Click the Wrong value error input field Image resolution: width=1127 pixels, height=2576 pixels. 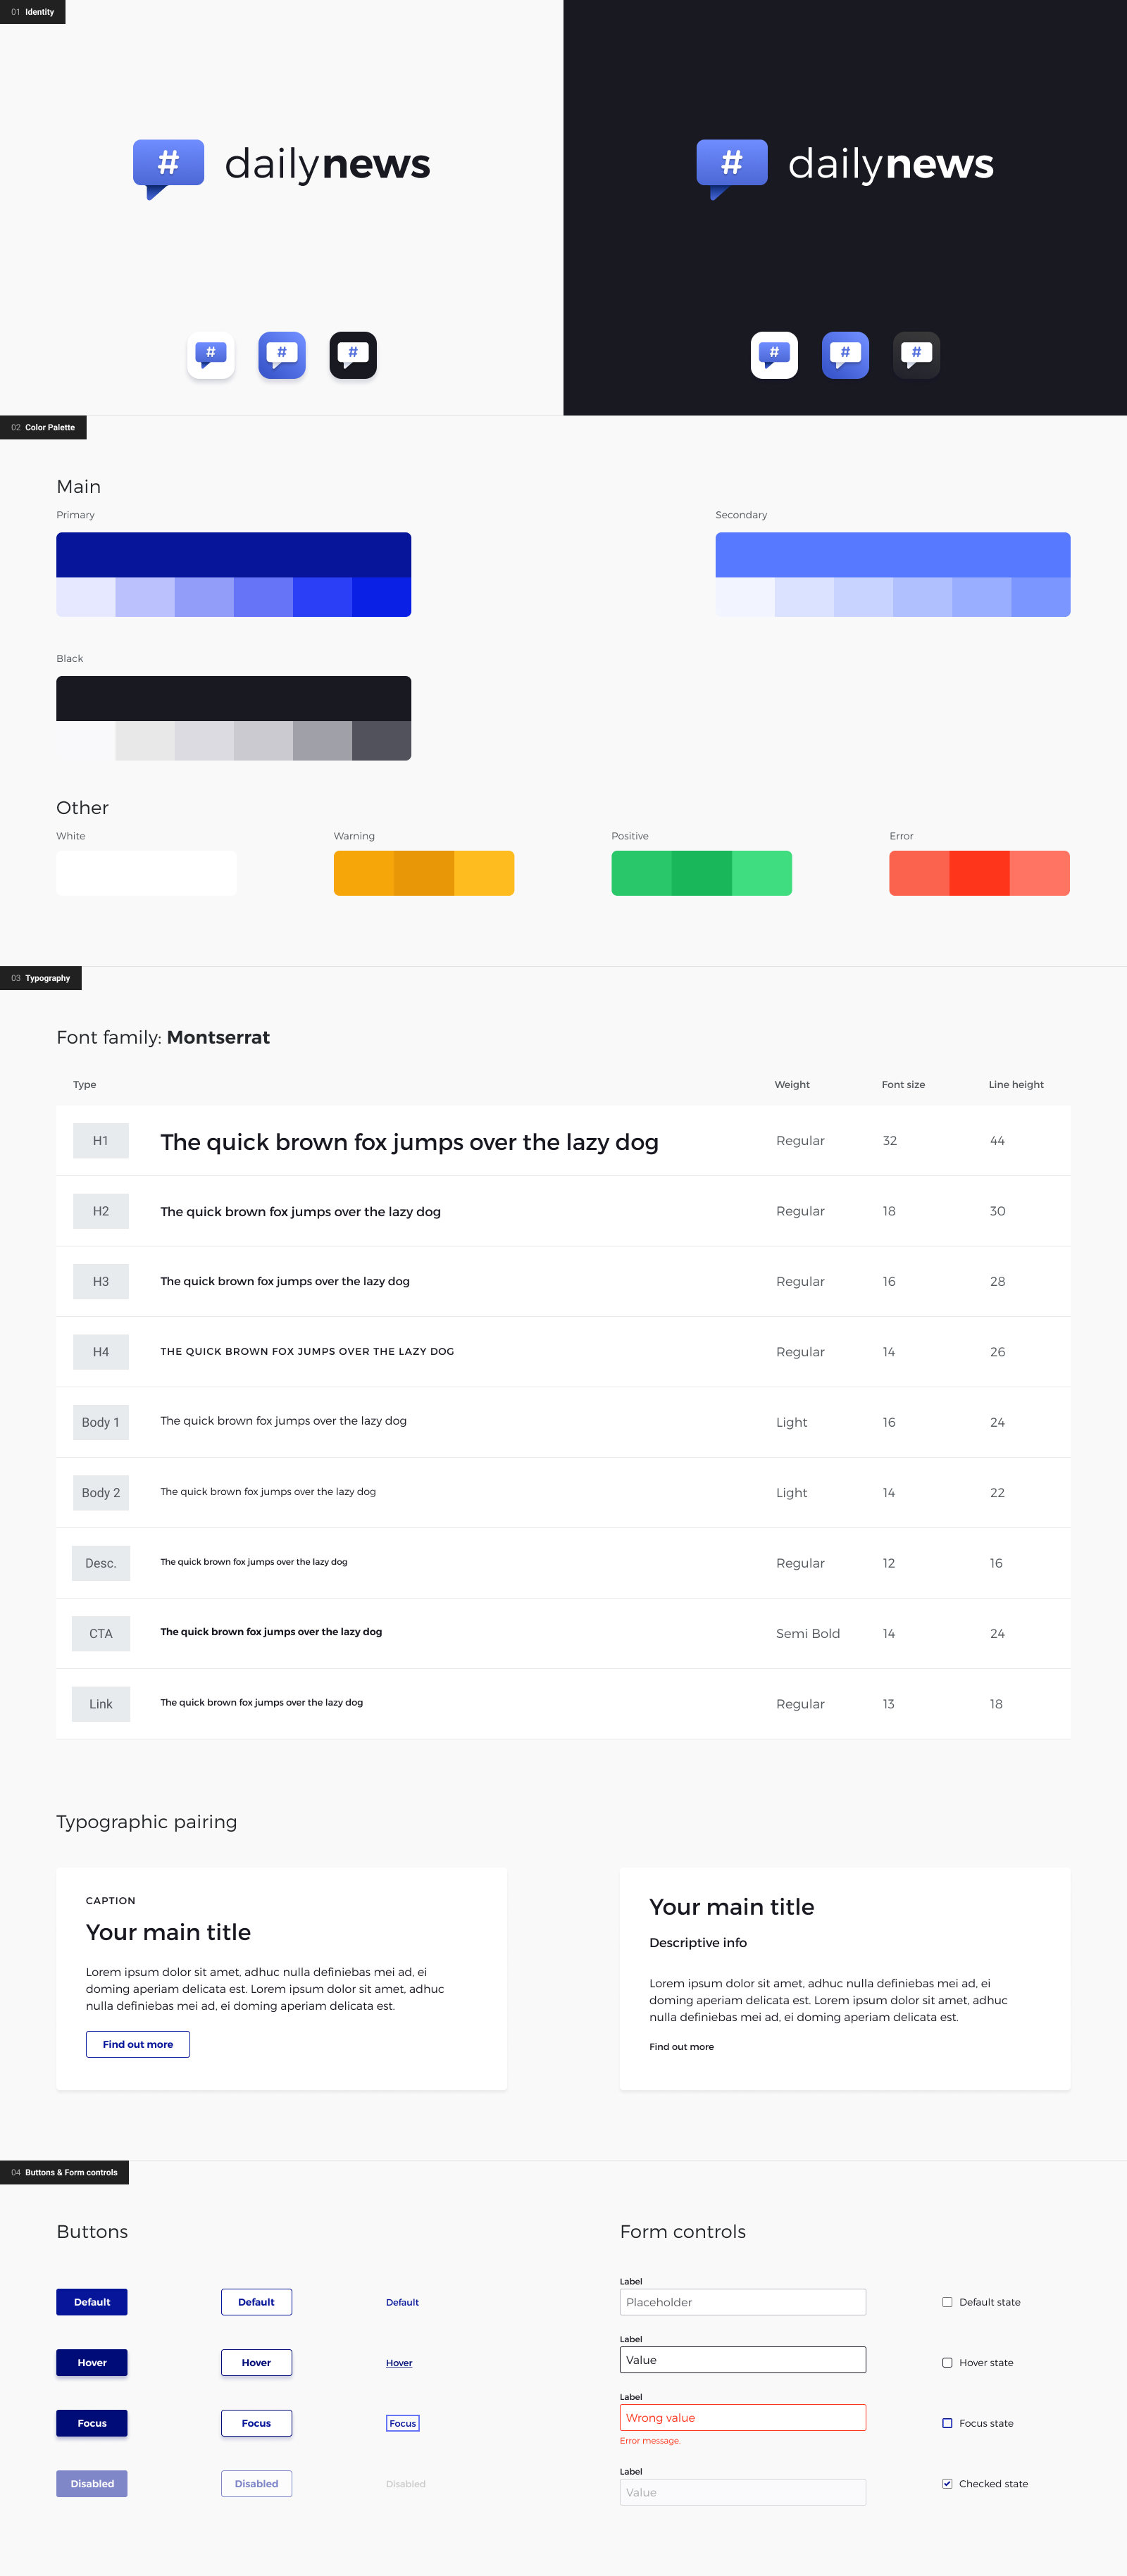pyautogui.click(x=742, y=2418)
